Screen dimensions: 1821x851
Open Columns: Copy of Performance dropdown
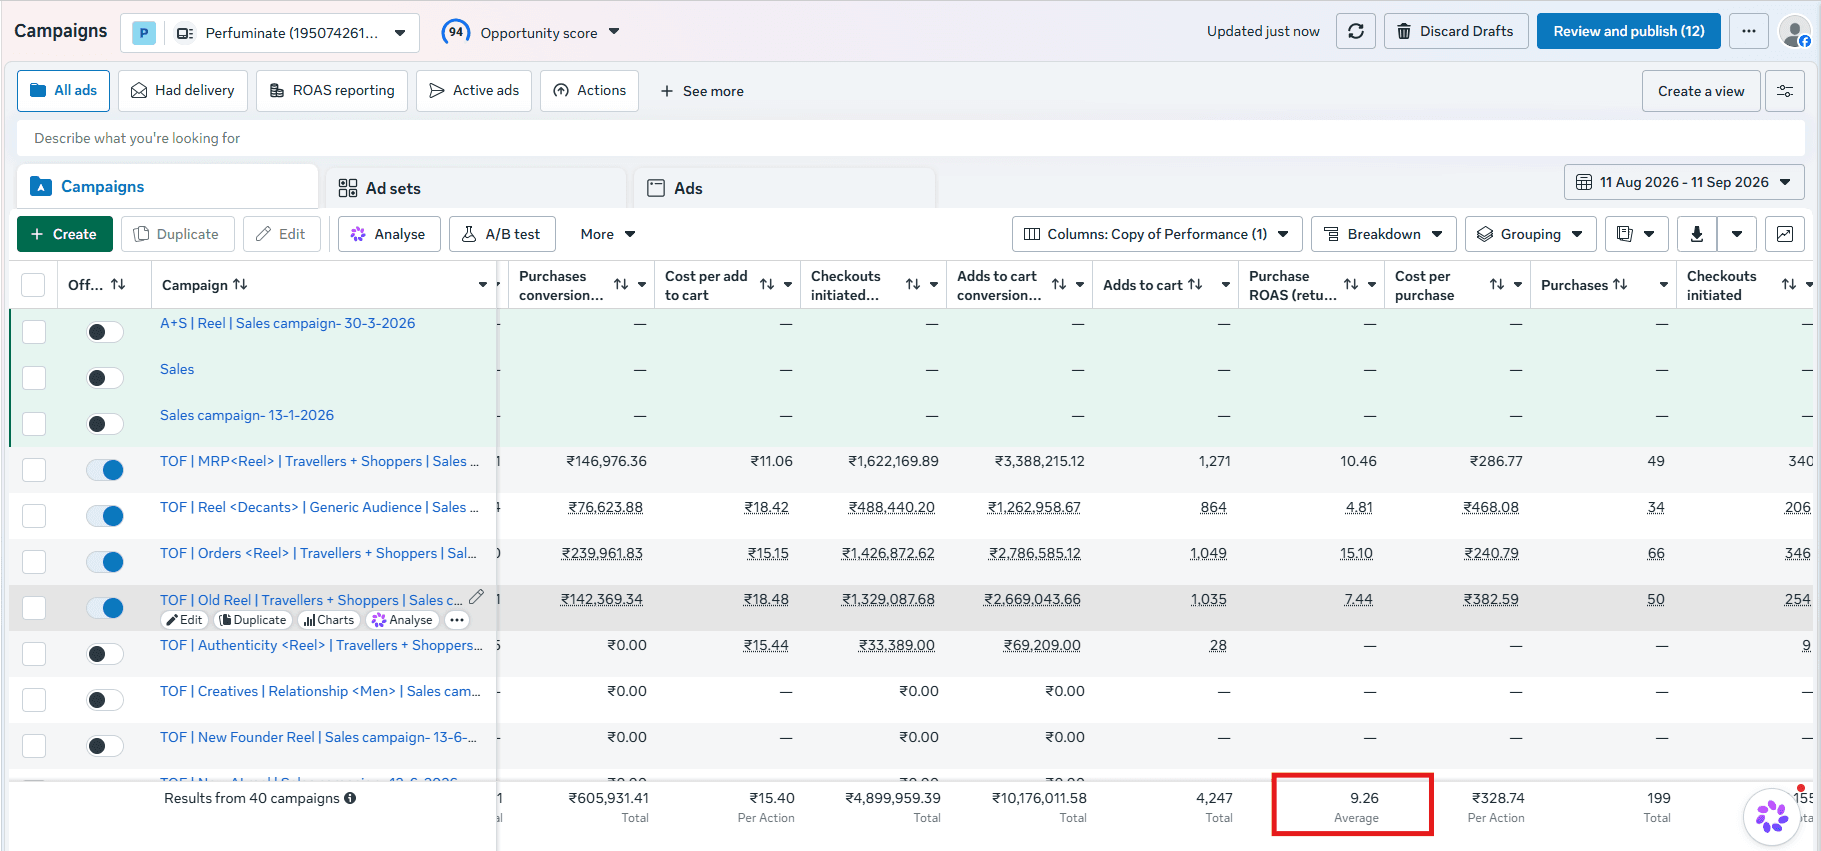coord(1157,234)
